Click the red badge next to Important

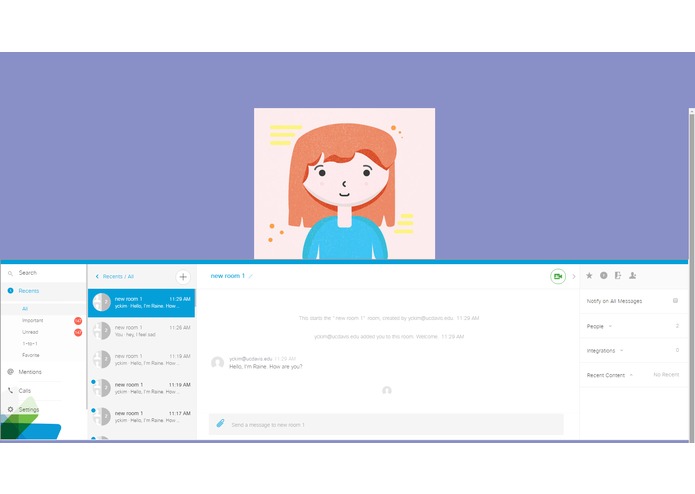pos(78,320)
